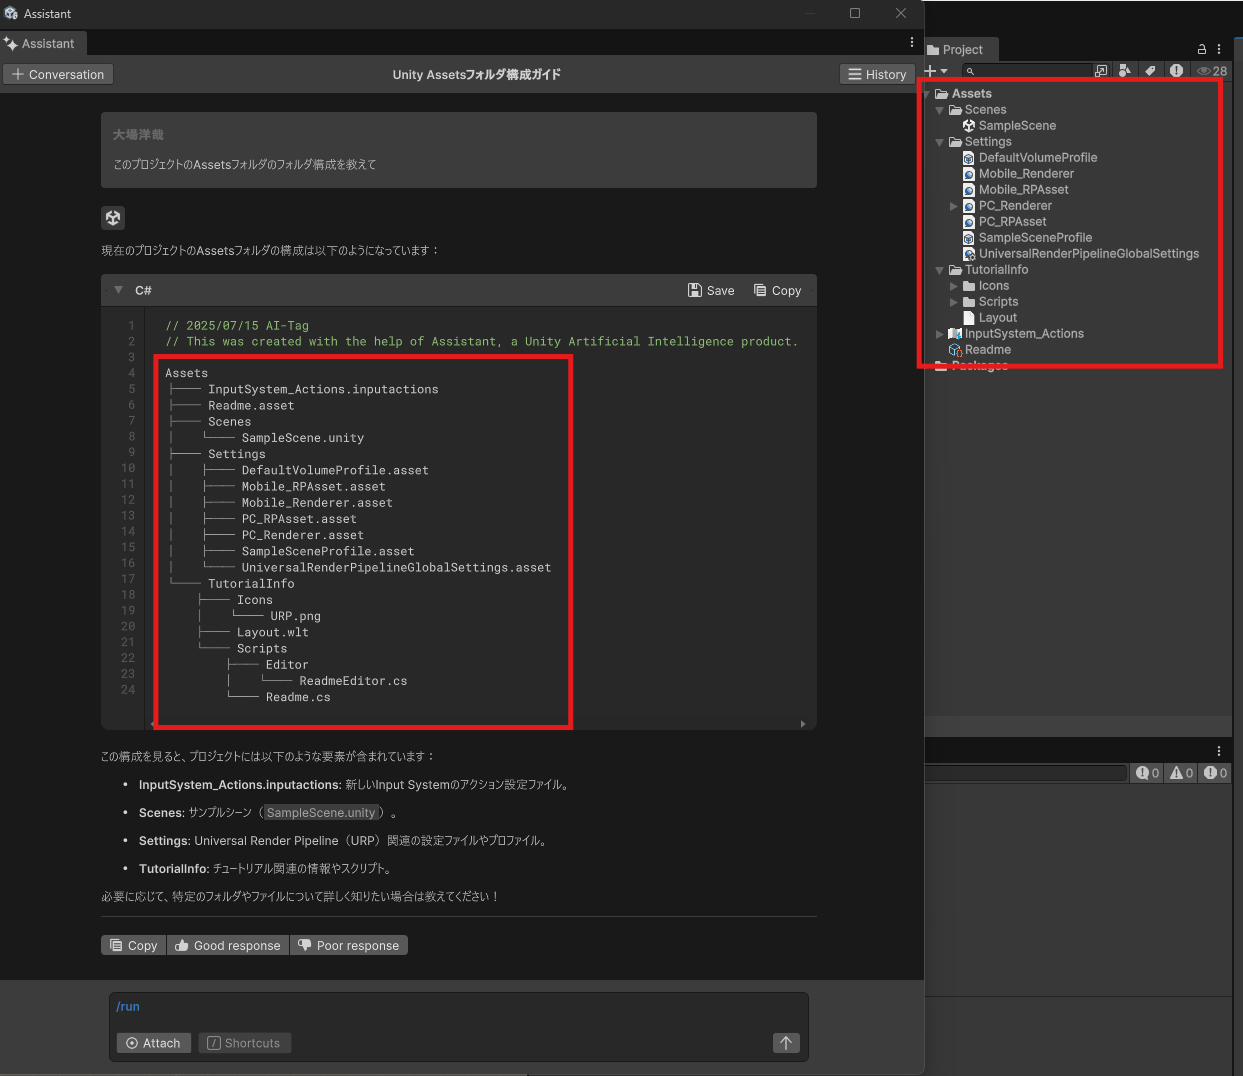Filter assets by label with the tag icon
1243x1076 pixels.
[1149, 71]
